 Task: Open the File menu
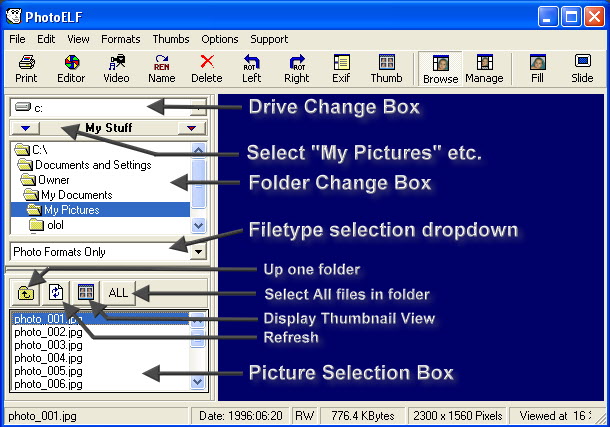point(17,39)
